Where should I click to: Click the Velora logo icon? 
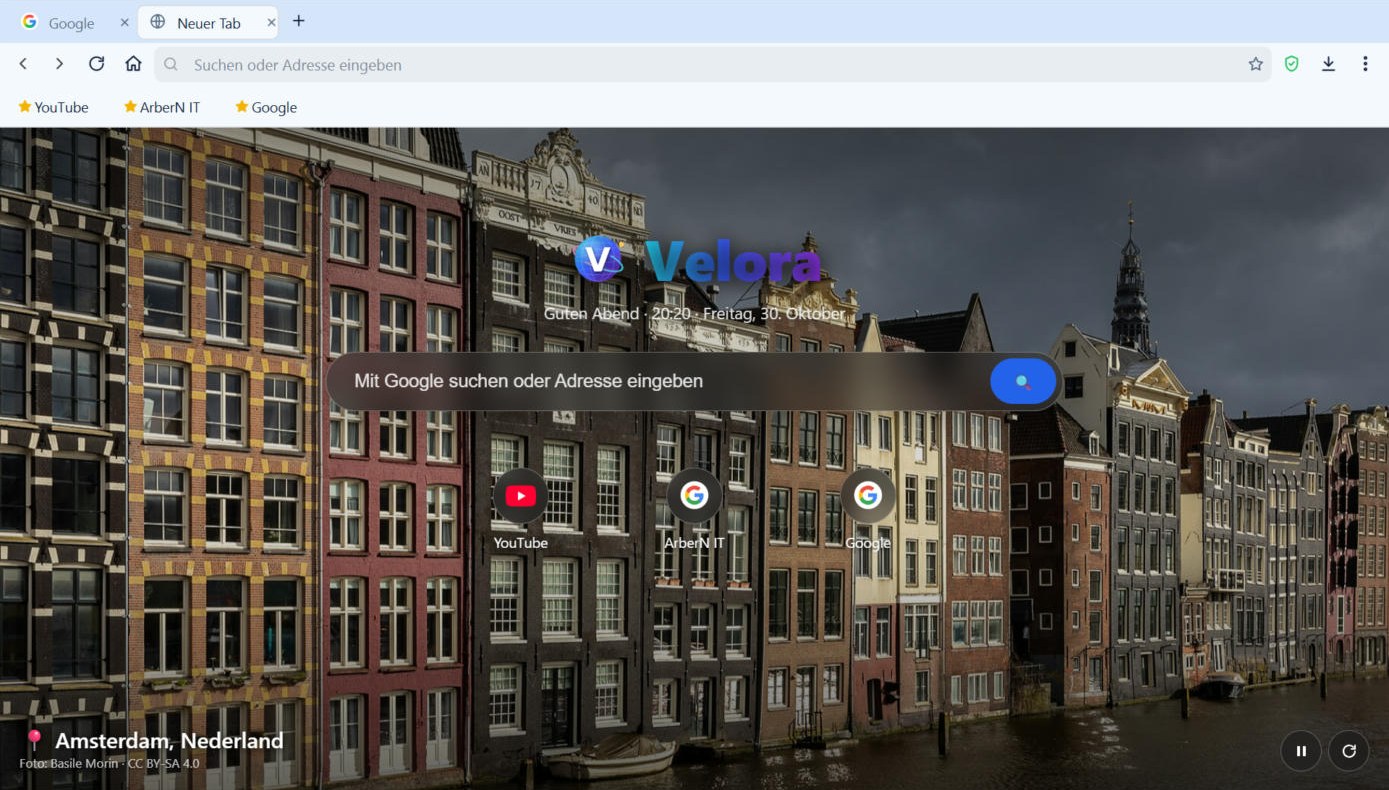[599, 260]
